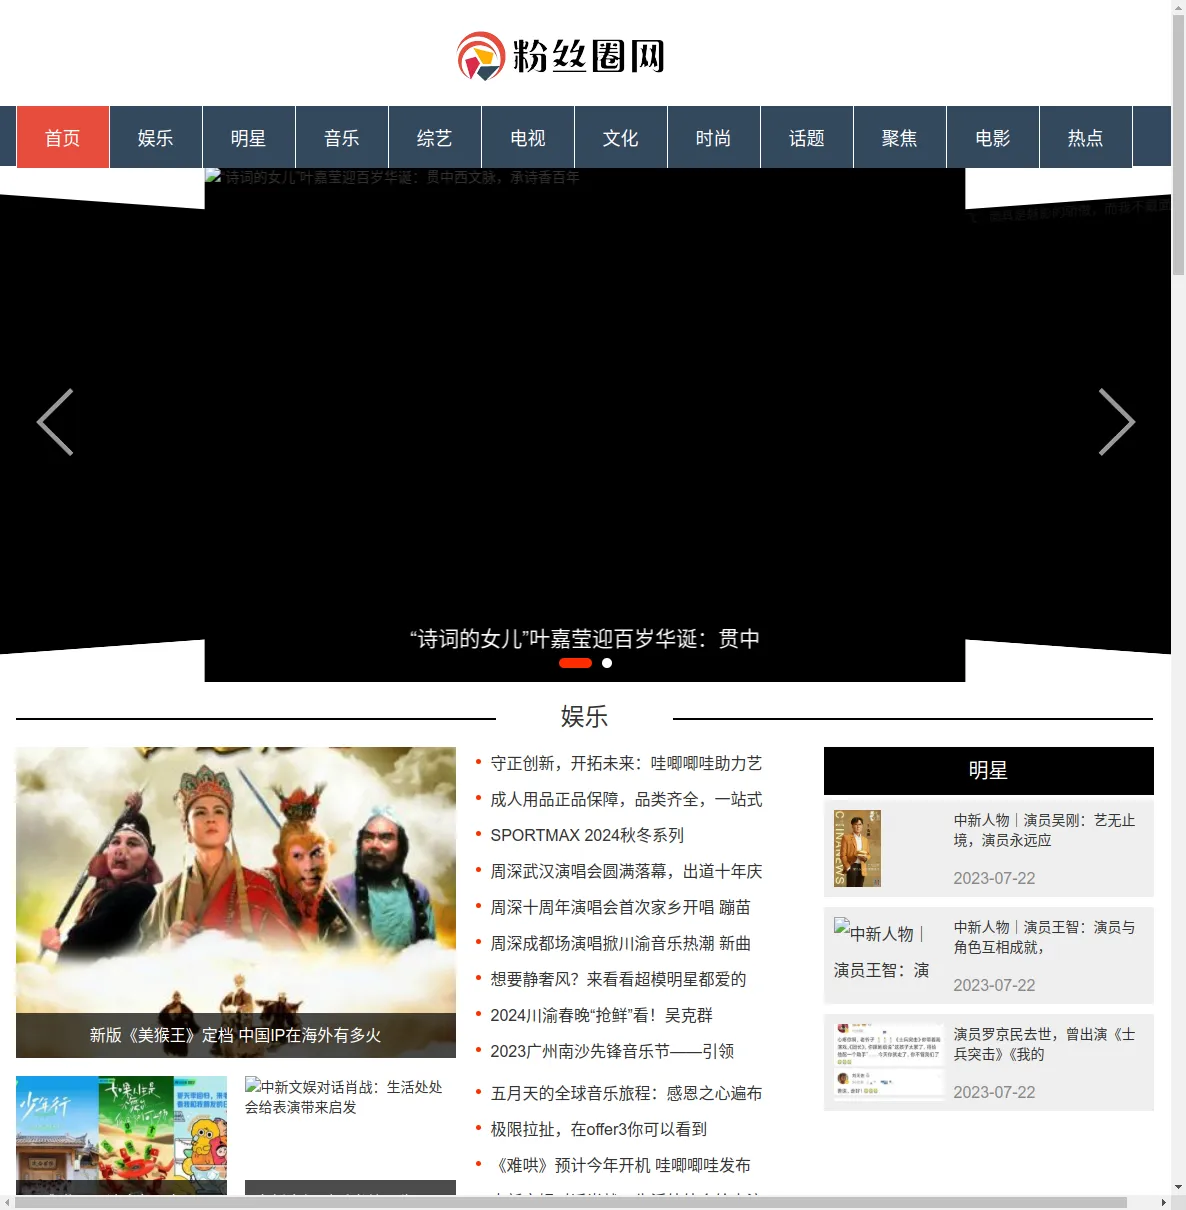Switch to the 明星 navigation tab
Screen dimensions: 1186x1210
(x=249, y=138)
